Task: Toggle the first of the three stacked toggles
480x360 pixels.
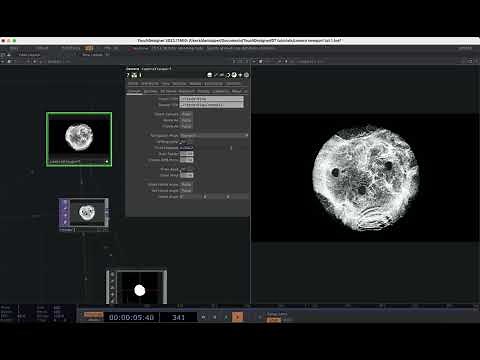Action: click(186, 114)
